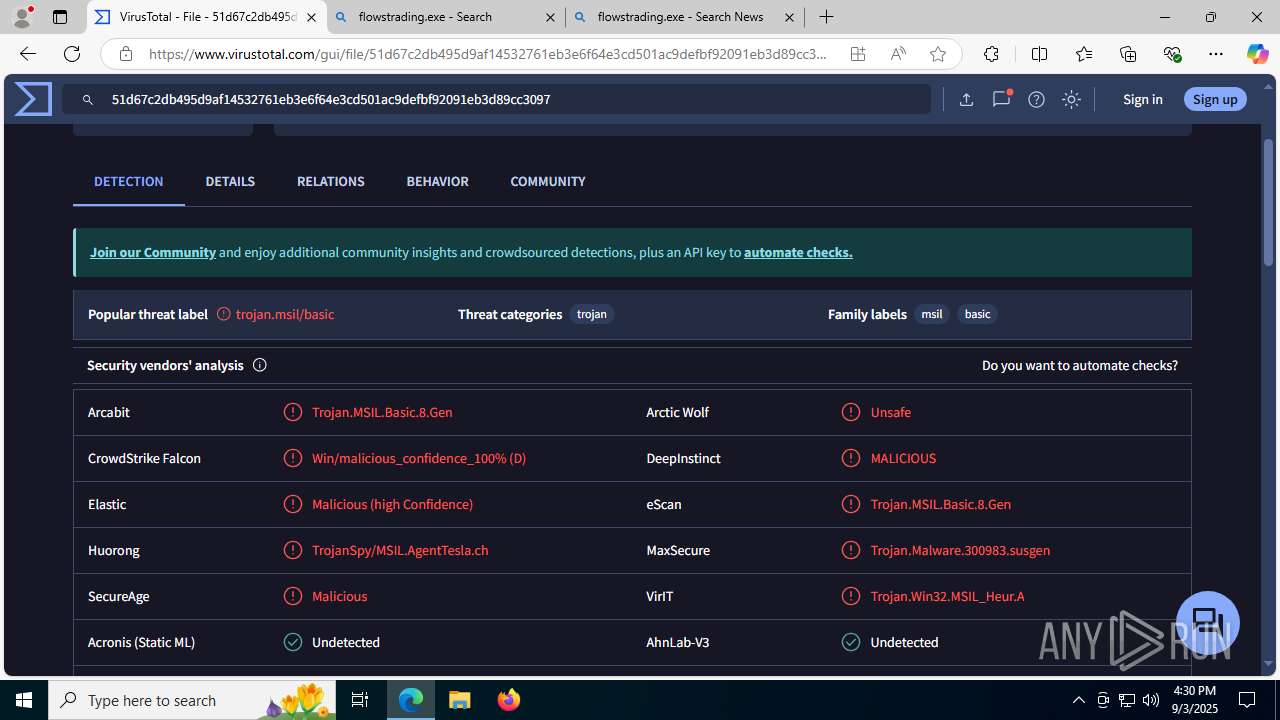The image size is (1280, 720).
Task: Click the basic family label tag
Action: pyautogui.click(x=977, y=314)
